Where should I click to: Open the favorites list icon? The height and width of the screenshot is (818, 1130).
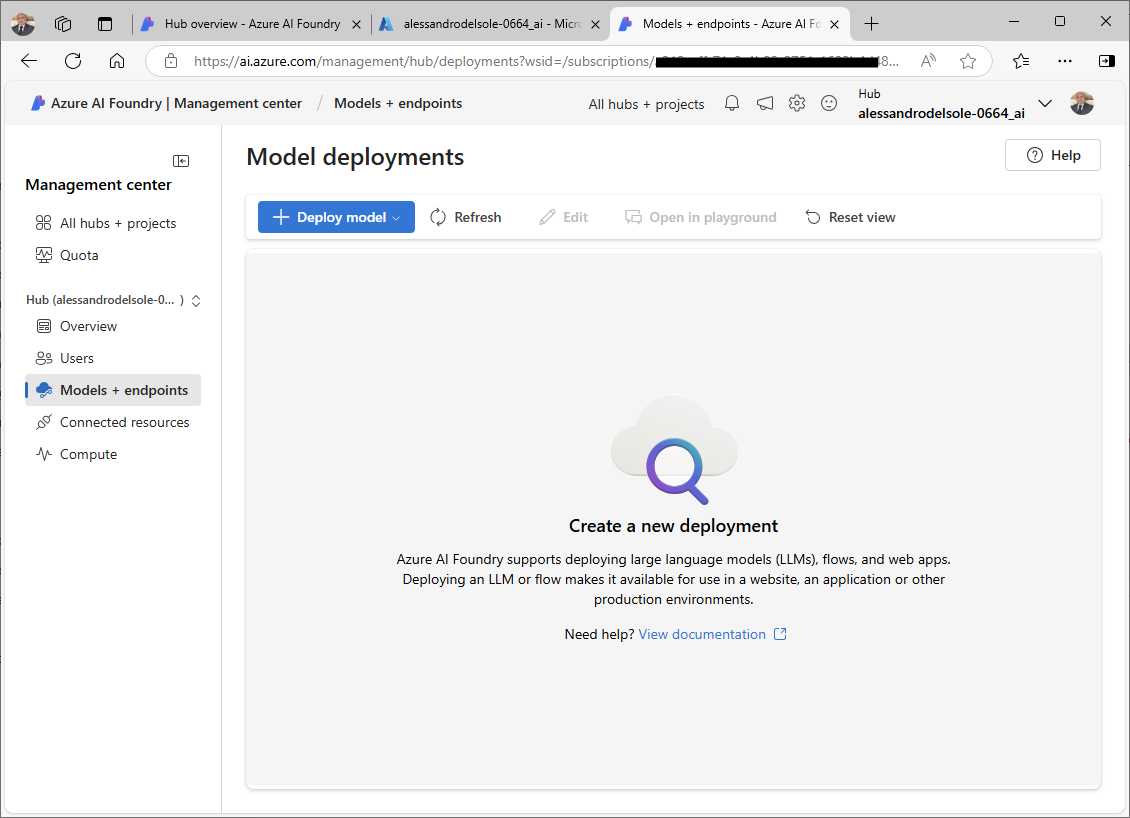coord(1021,61)
